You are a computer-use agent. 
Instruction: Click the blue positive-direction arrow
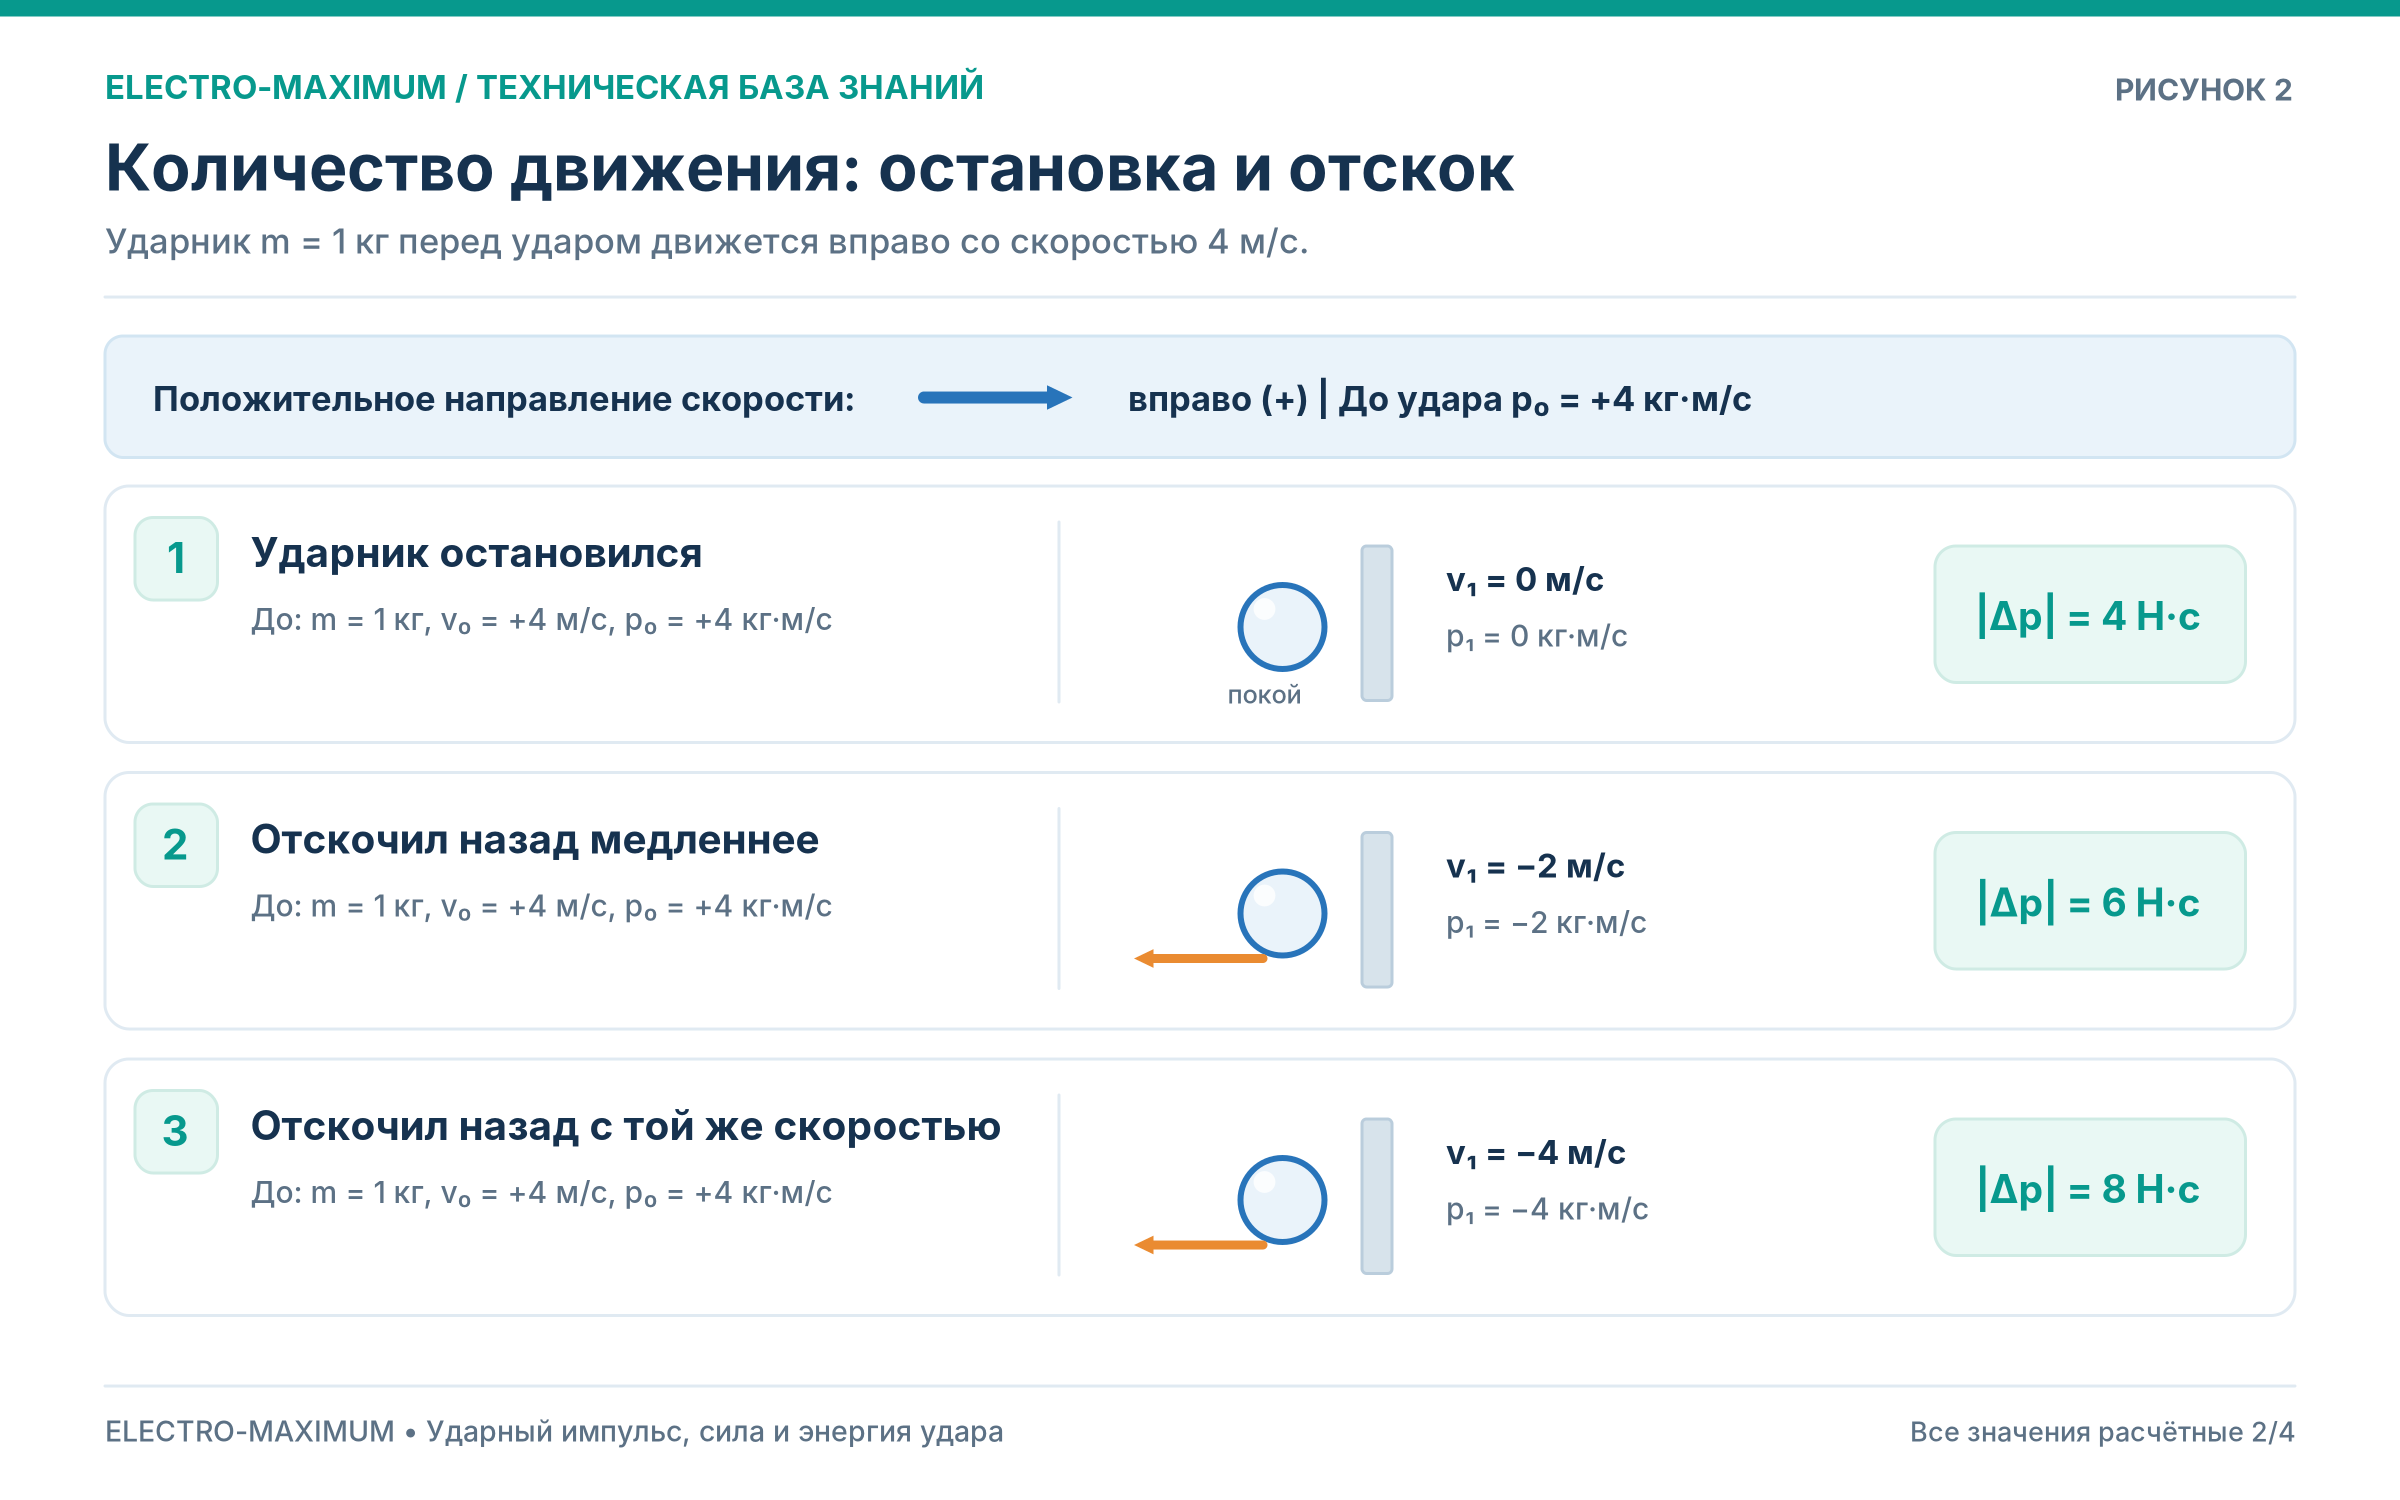995,398
